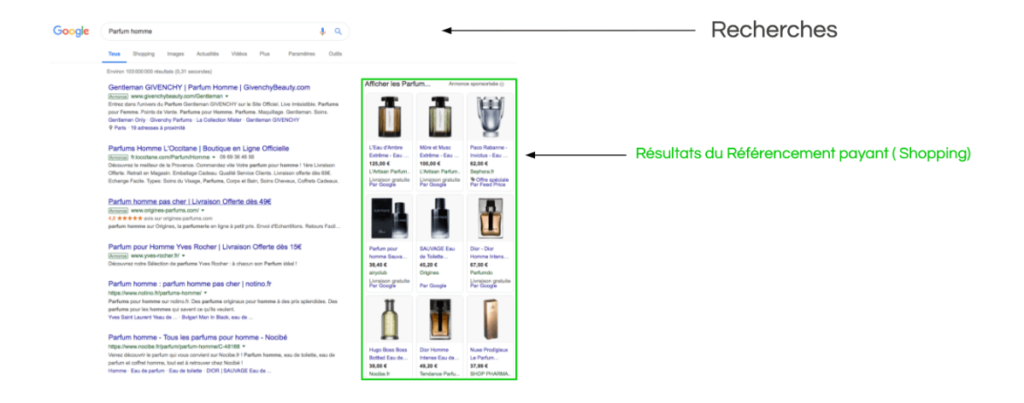Expand dropdown arrow next to notino.fr URL
Screen dimensions: 1024x403
coord(205,293)
